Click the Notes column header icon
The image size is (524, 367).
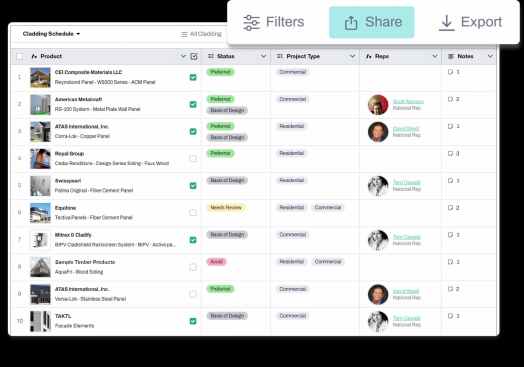[451, 56]
